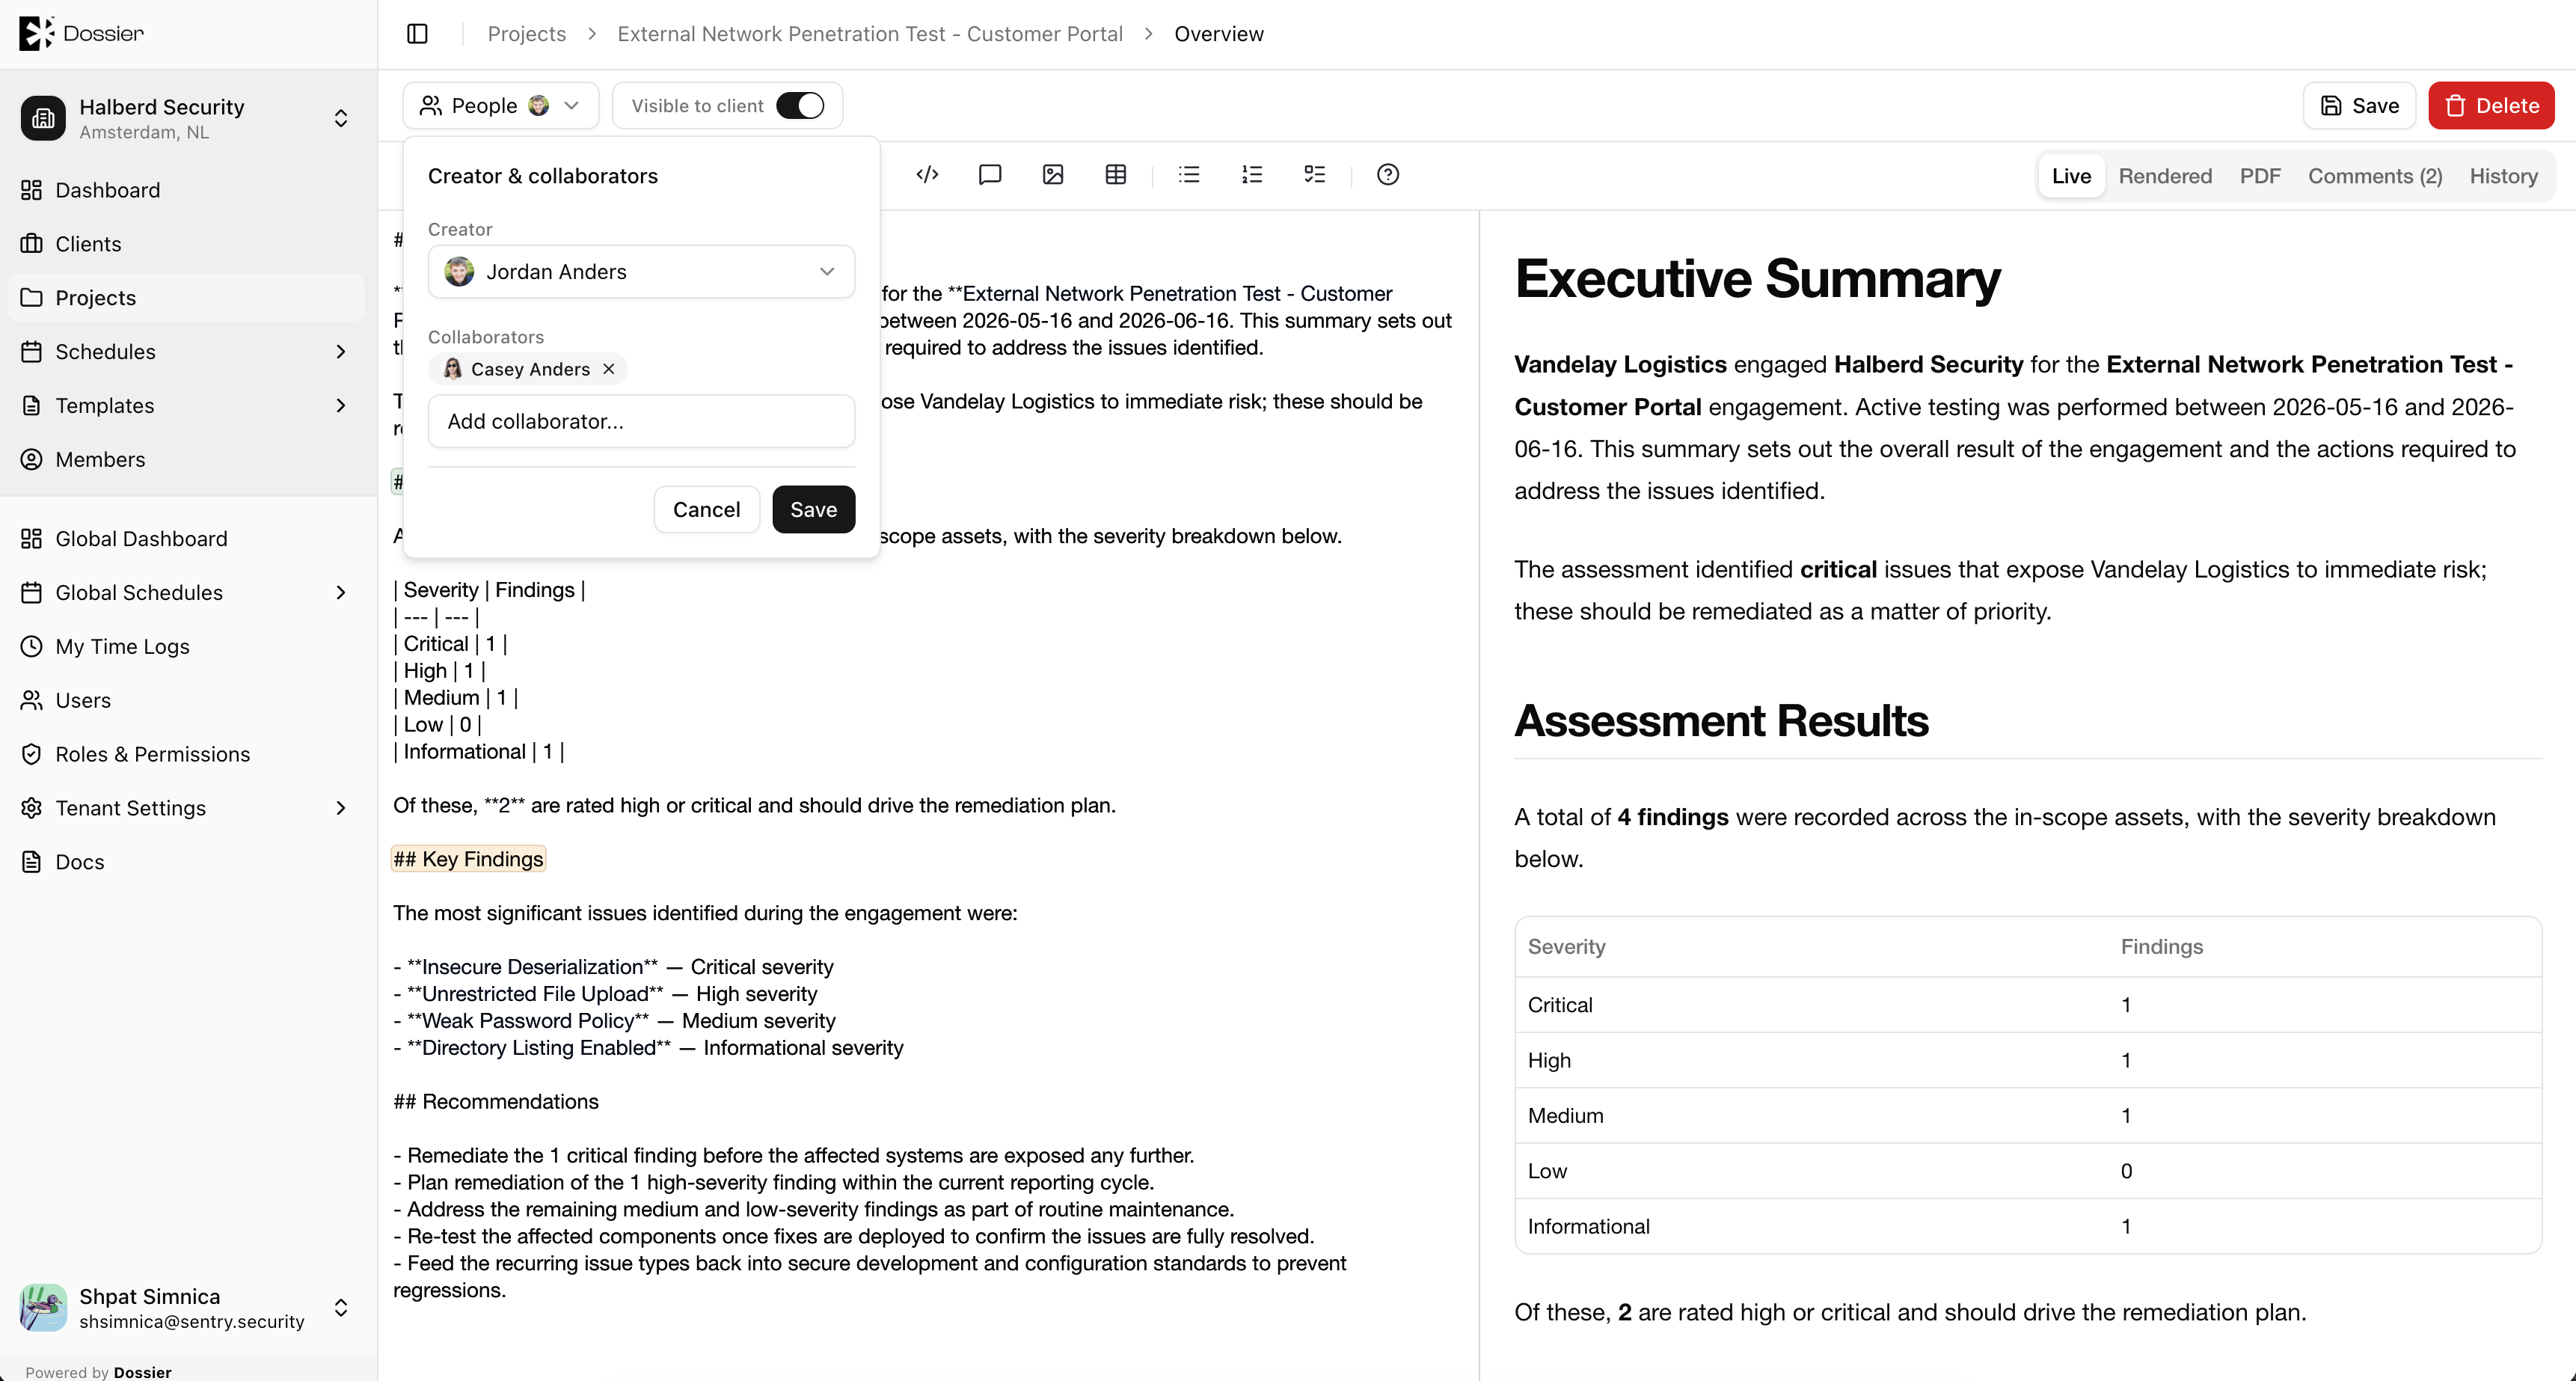2576x1381 pixels.
Task: Click the Dossier link in footer
Action: click(x=142, y=1372)
